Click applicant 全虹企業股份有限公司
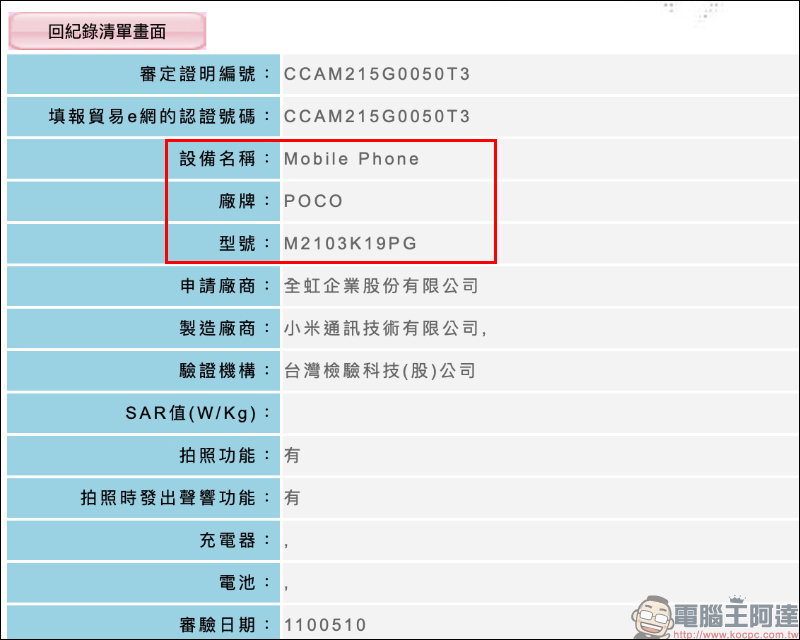The height and width of the screenshot is (640, 800). coord(381,286)
